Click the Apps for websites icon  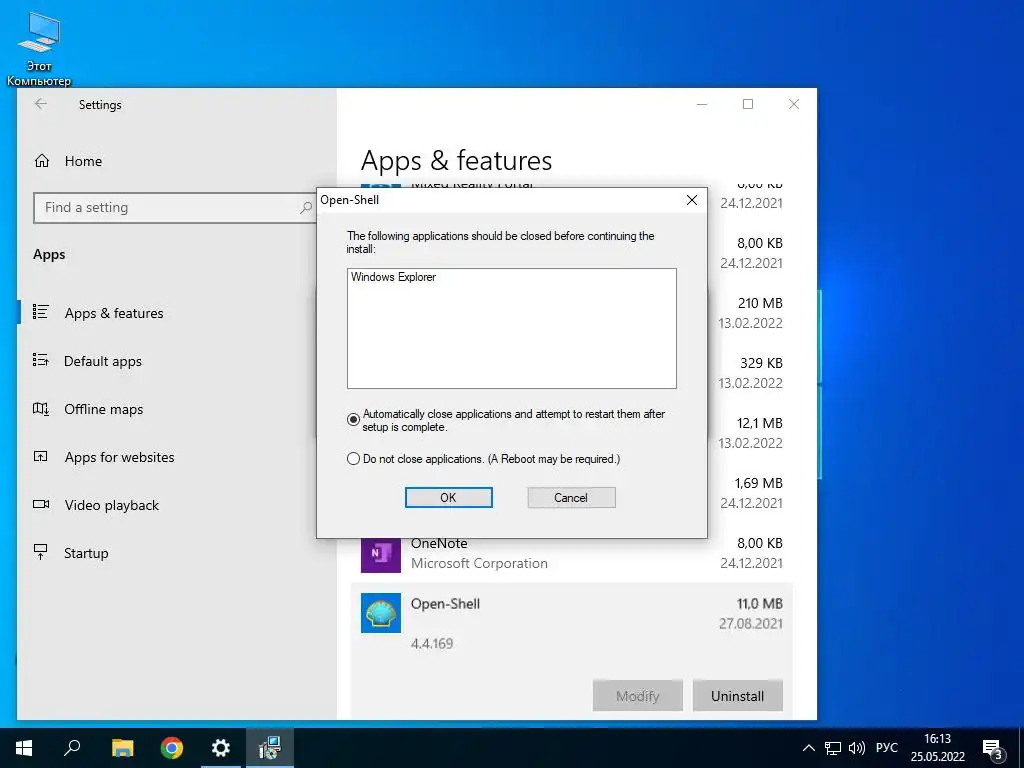click(x=40, y=456)
